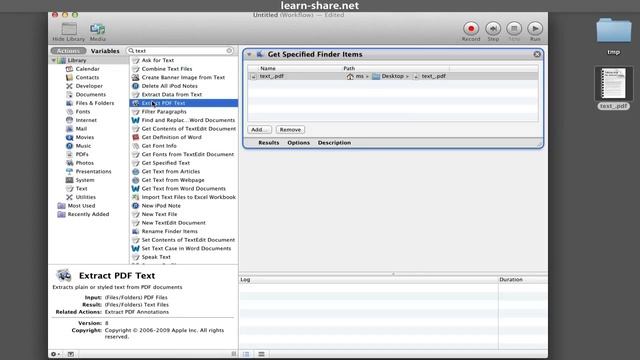Collapse Get Specified Finder Items disclosure triangle
The width and height of the screenshot is (640, 360).
[249, 54]
